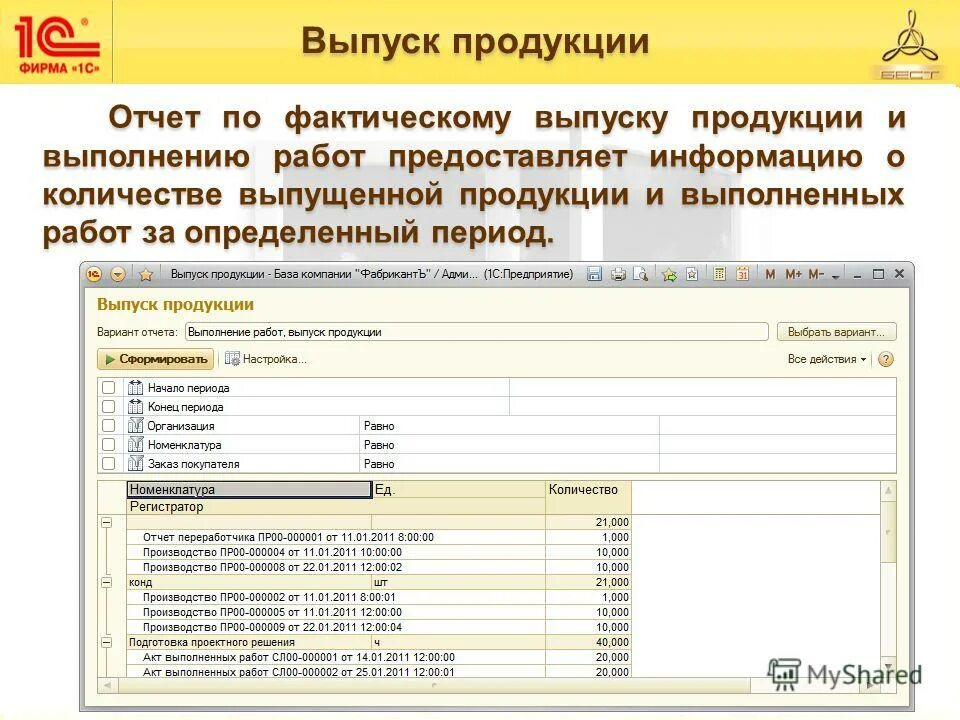Click the Заказ покупателя filter icon
Screen dimensions: 960x720
[135, 463]
